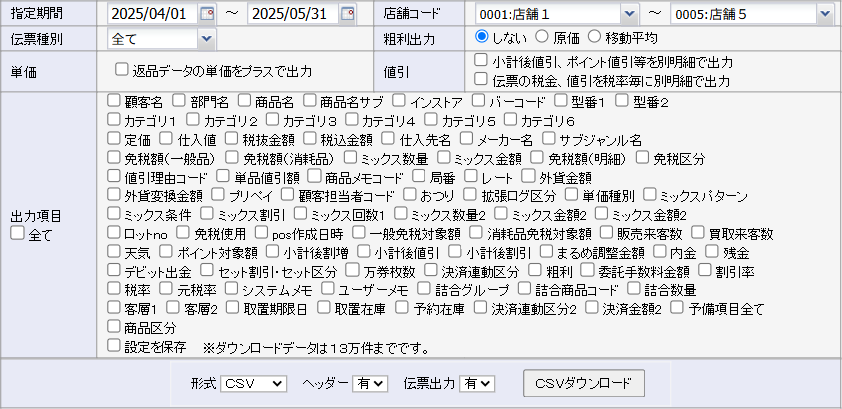Image resolution: width=842 pixels, height=409 pixels.
Task: Tick the 税抜金額 checkbox
Action: point(231,138)
